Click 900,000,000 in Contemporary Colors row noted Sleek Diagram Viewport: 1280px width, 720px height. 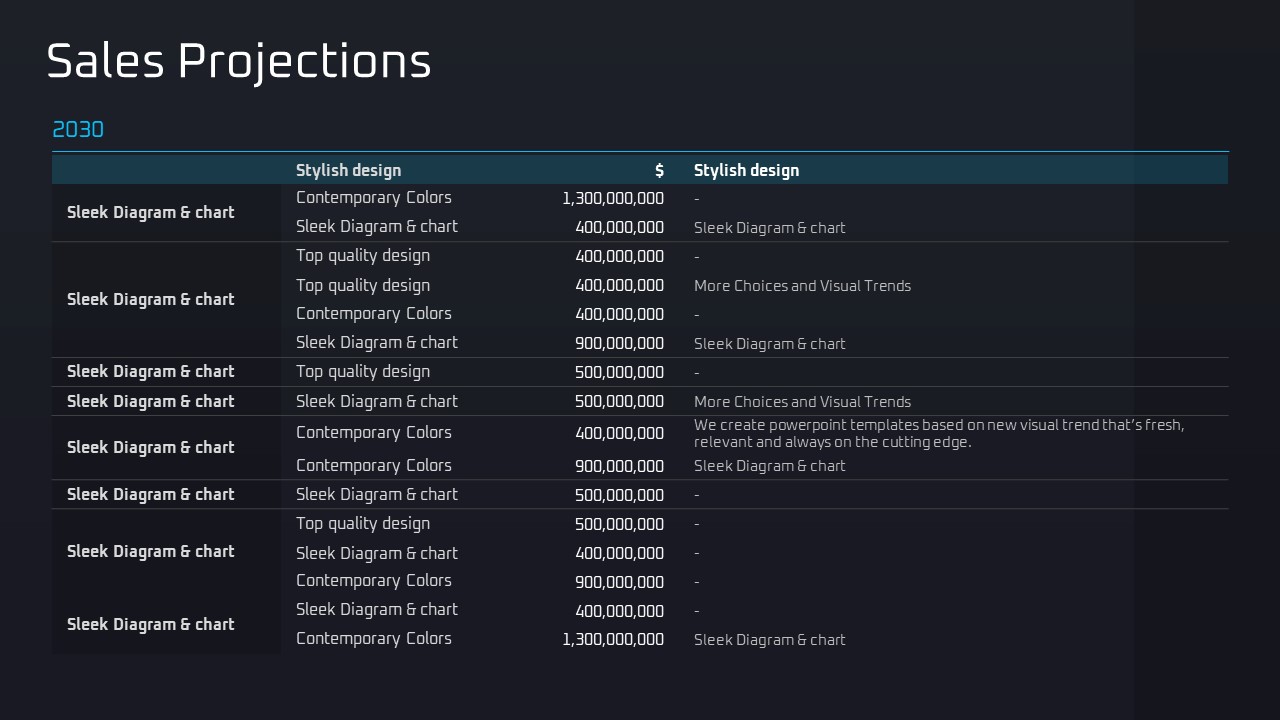click(x=620, y=465)
